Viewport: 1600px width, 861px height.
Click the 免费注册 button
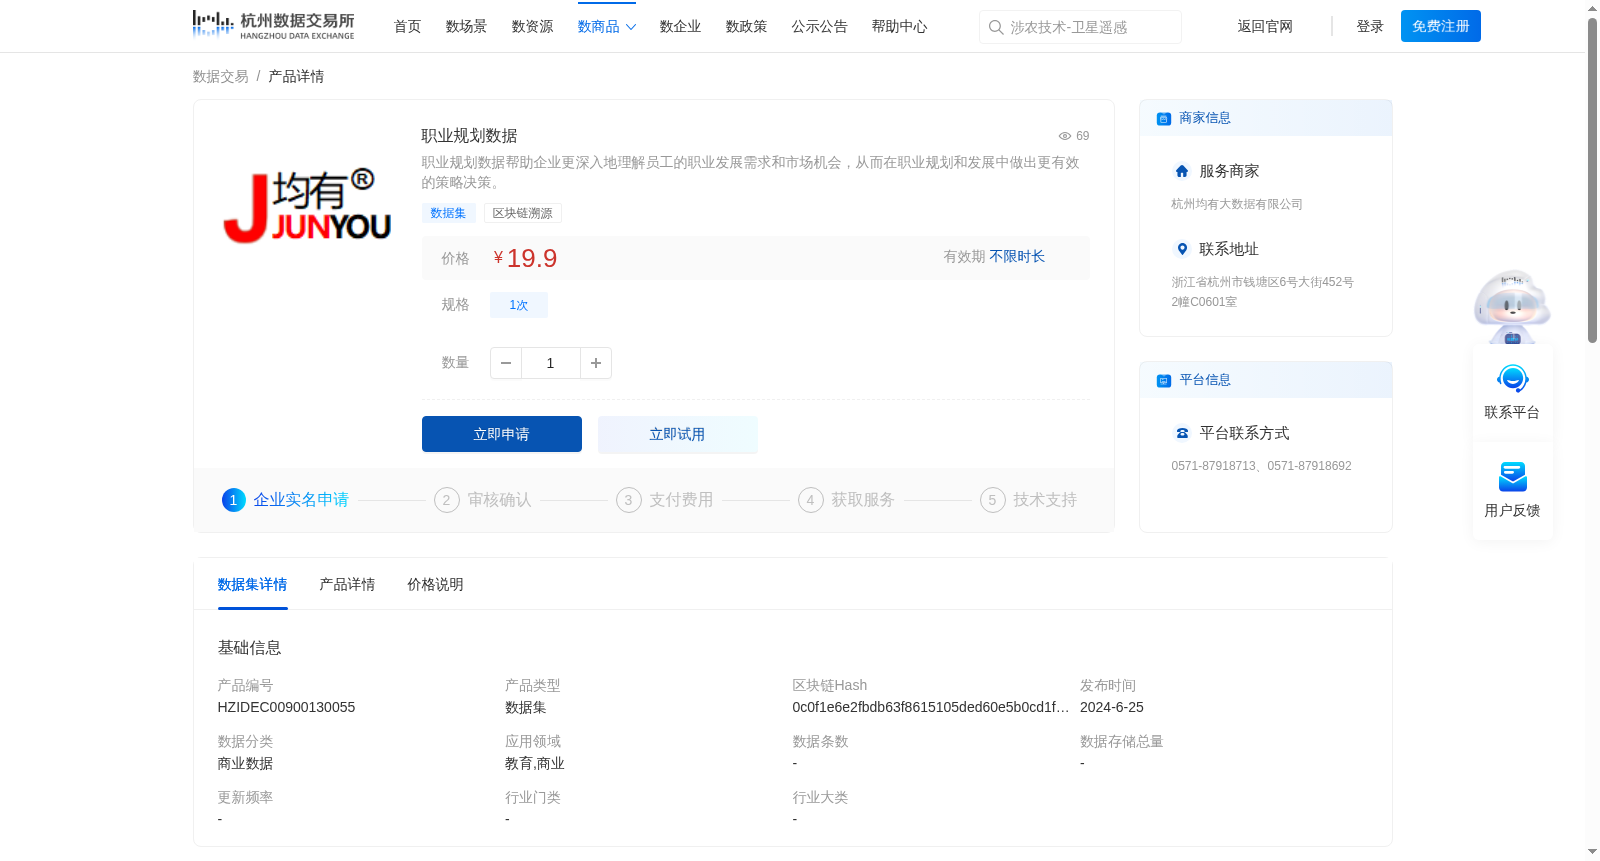[1441, 26]
